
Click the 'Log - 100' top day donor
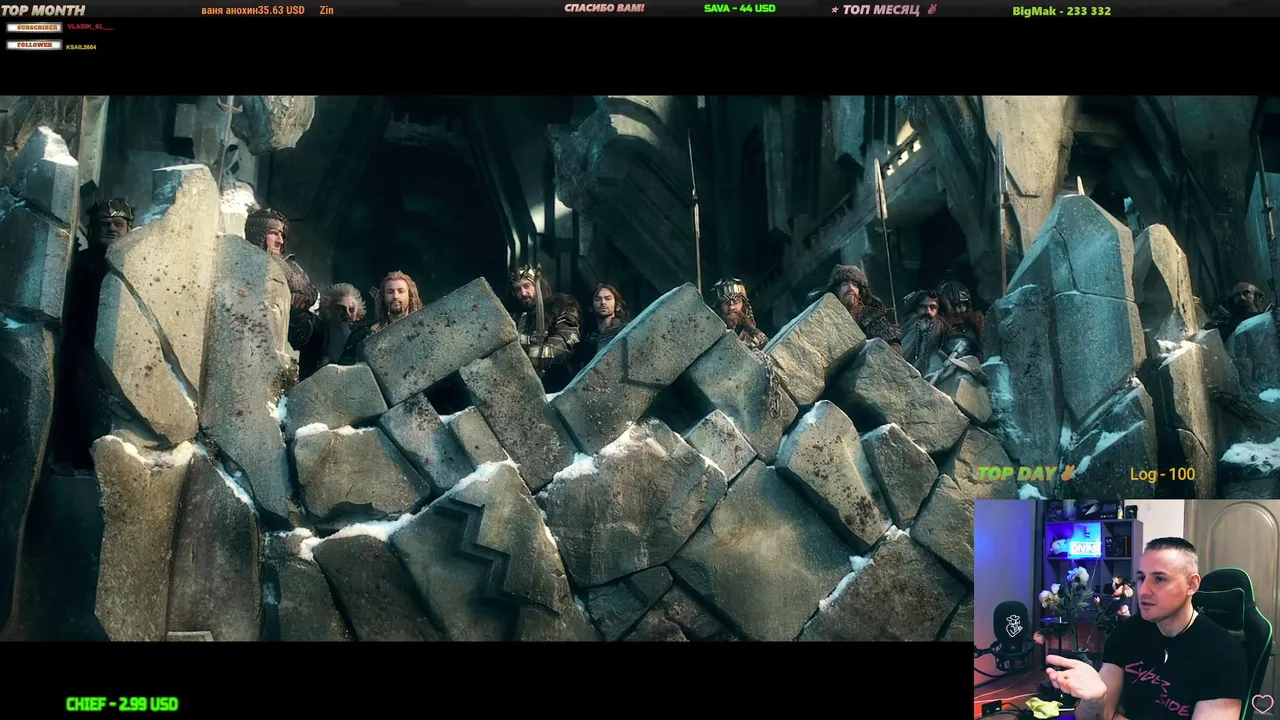tap(1162, 474)
